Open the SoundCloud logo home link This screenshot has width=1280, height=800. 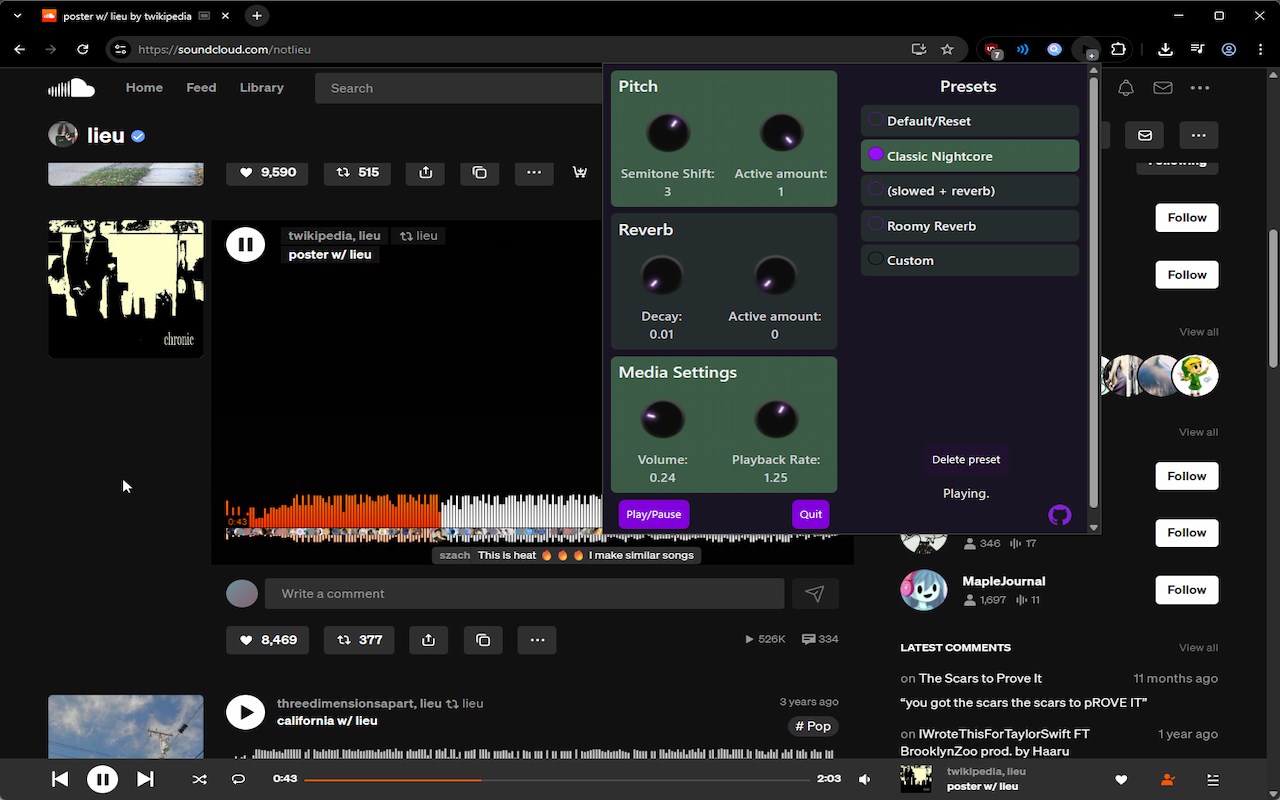point(71,88)
